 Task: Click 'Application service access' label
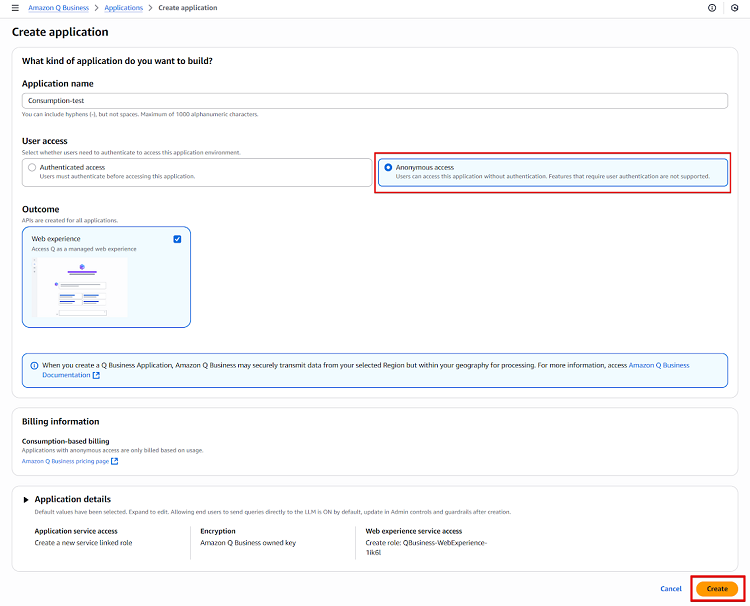point(76,531)
